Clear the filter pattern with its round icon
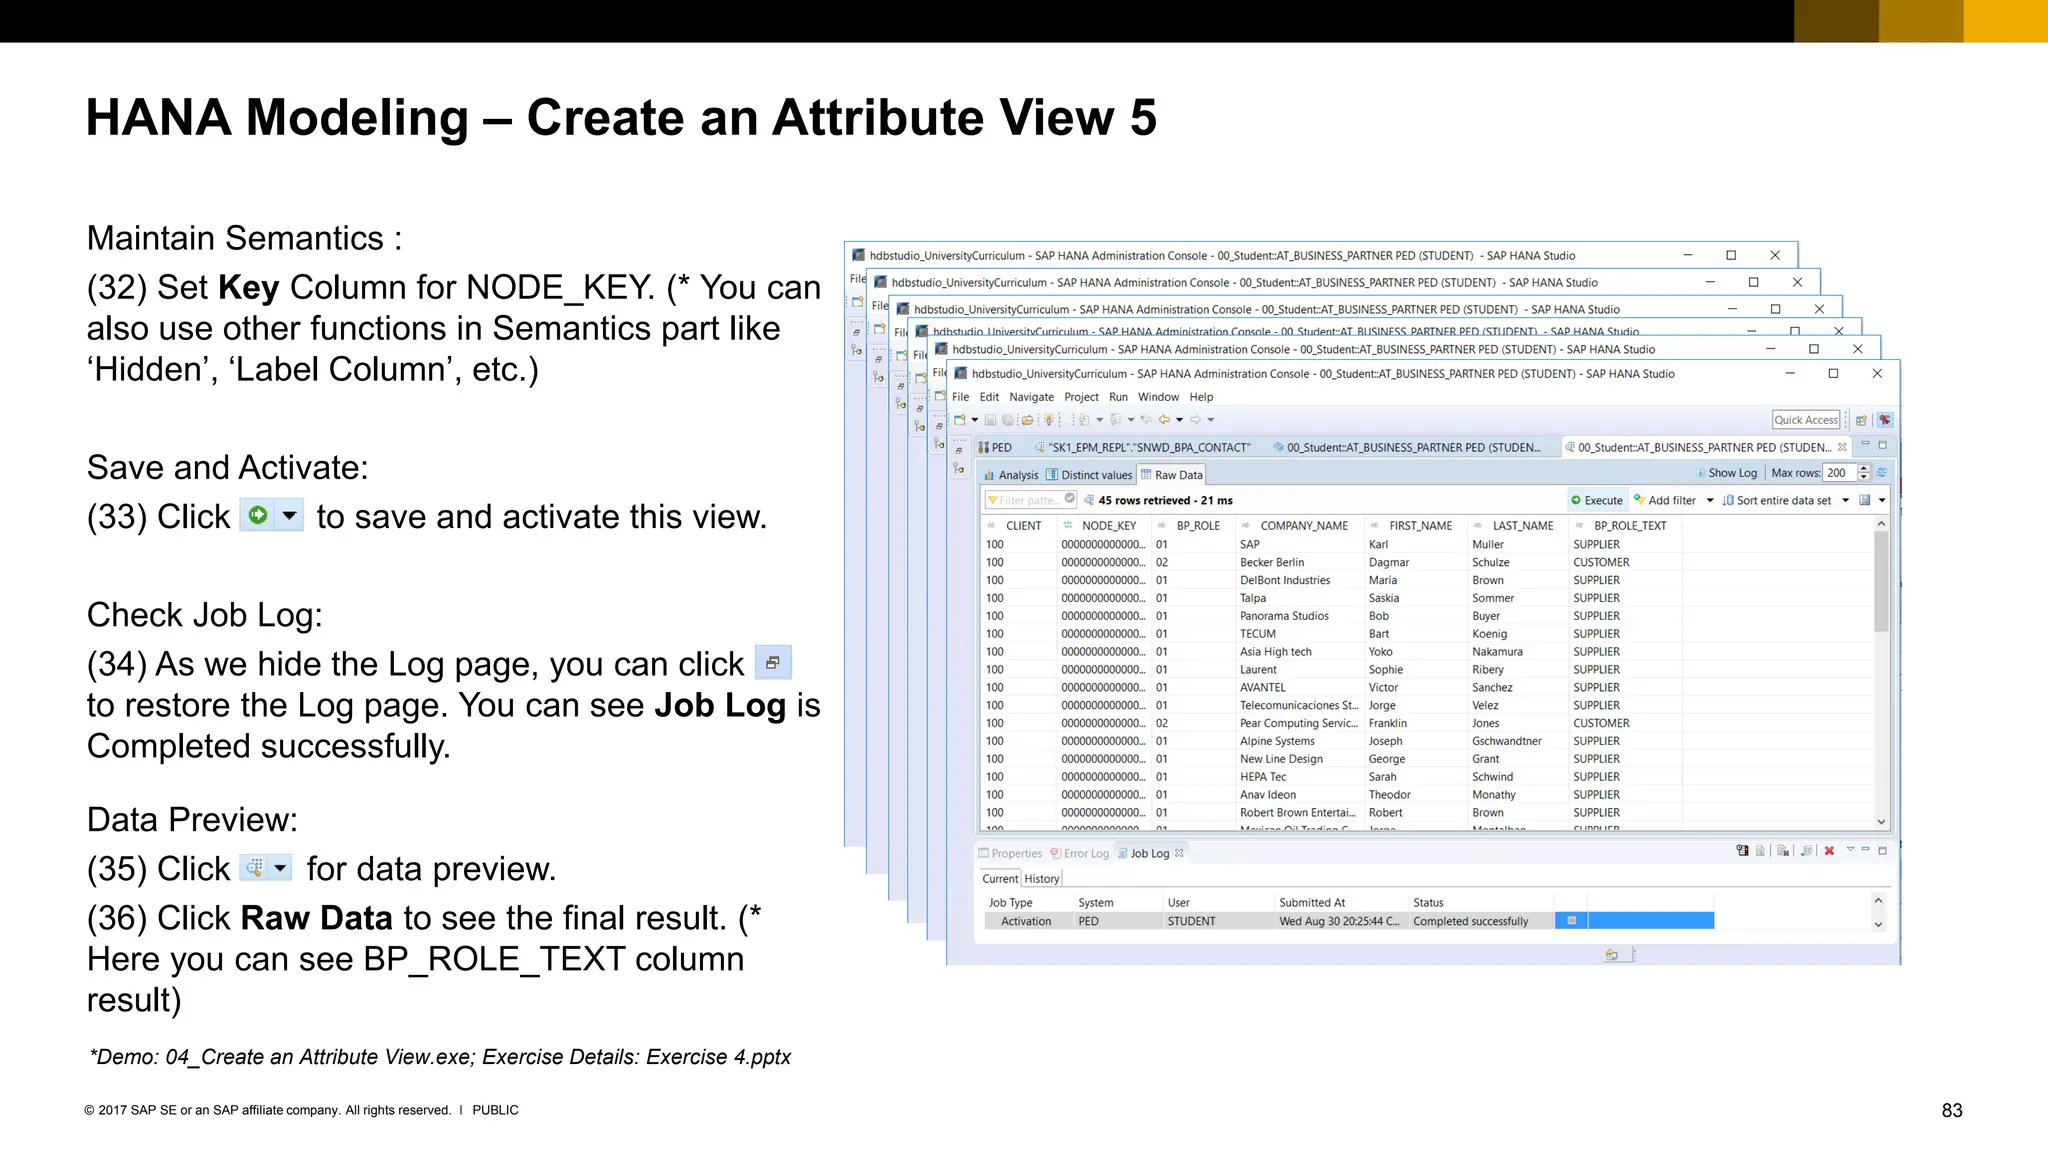Image resolution: width=2048 pixels, height=1152 pixels. tap(1070, 499)
